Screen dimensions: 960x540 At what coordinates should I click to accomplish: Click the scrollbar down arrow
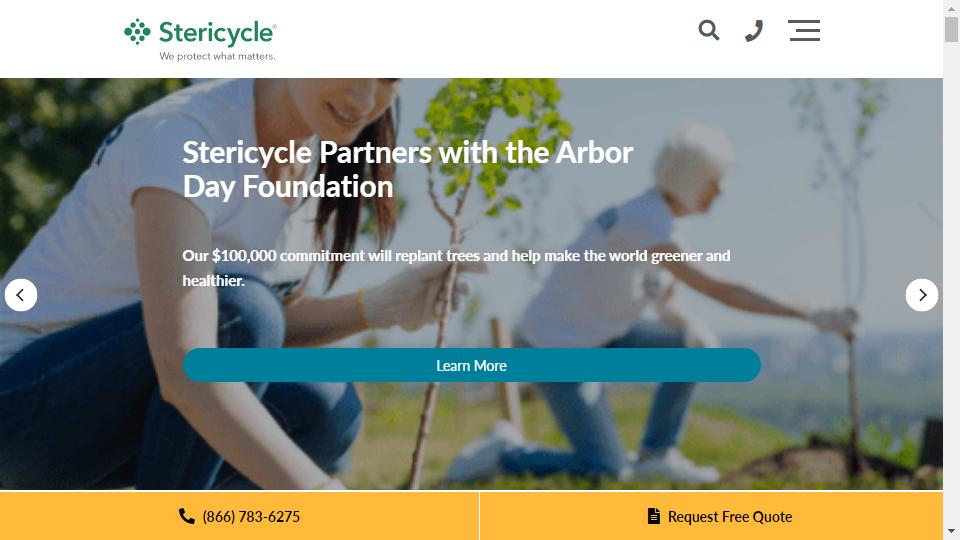pyautogui.click(x=951, y=531)
